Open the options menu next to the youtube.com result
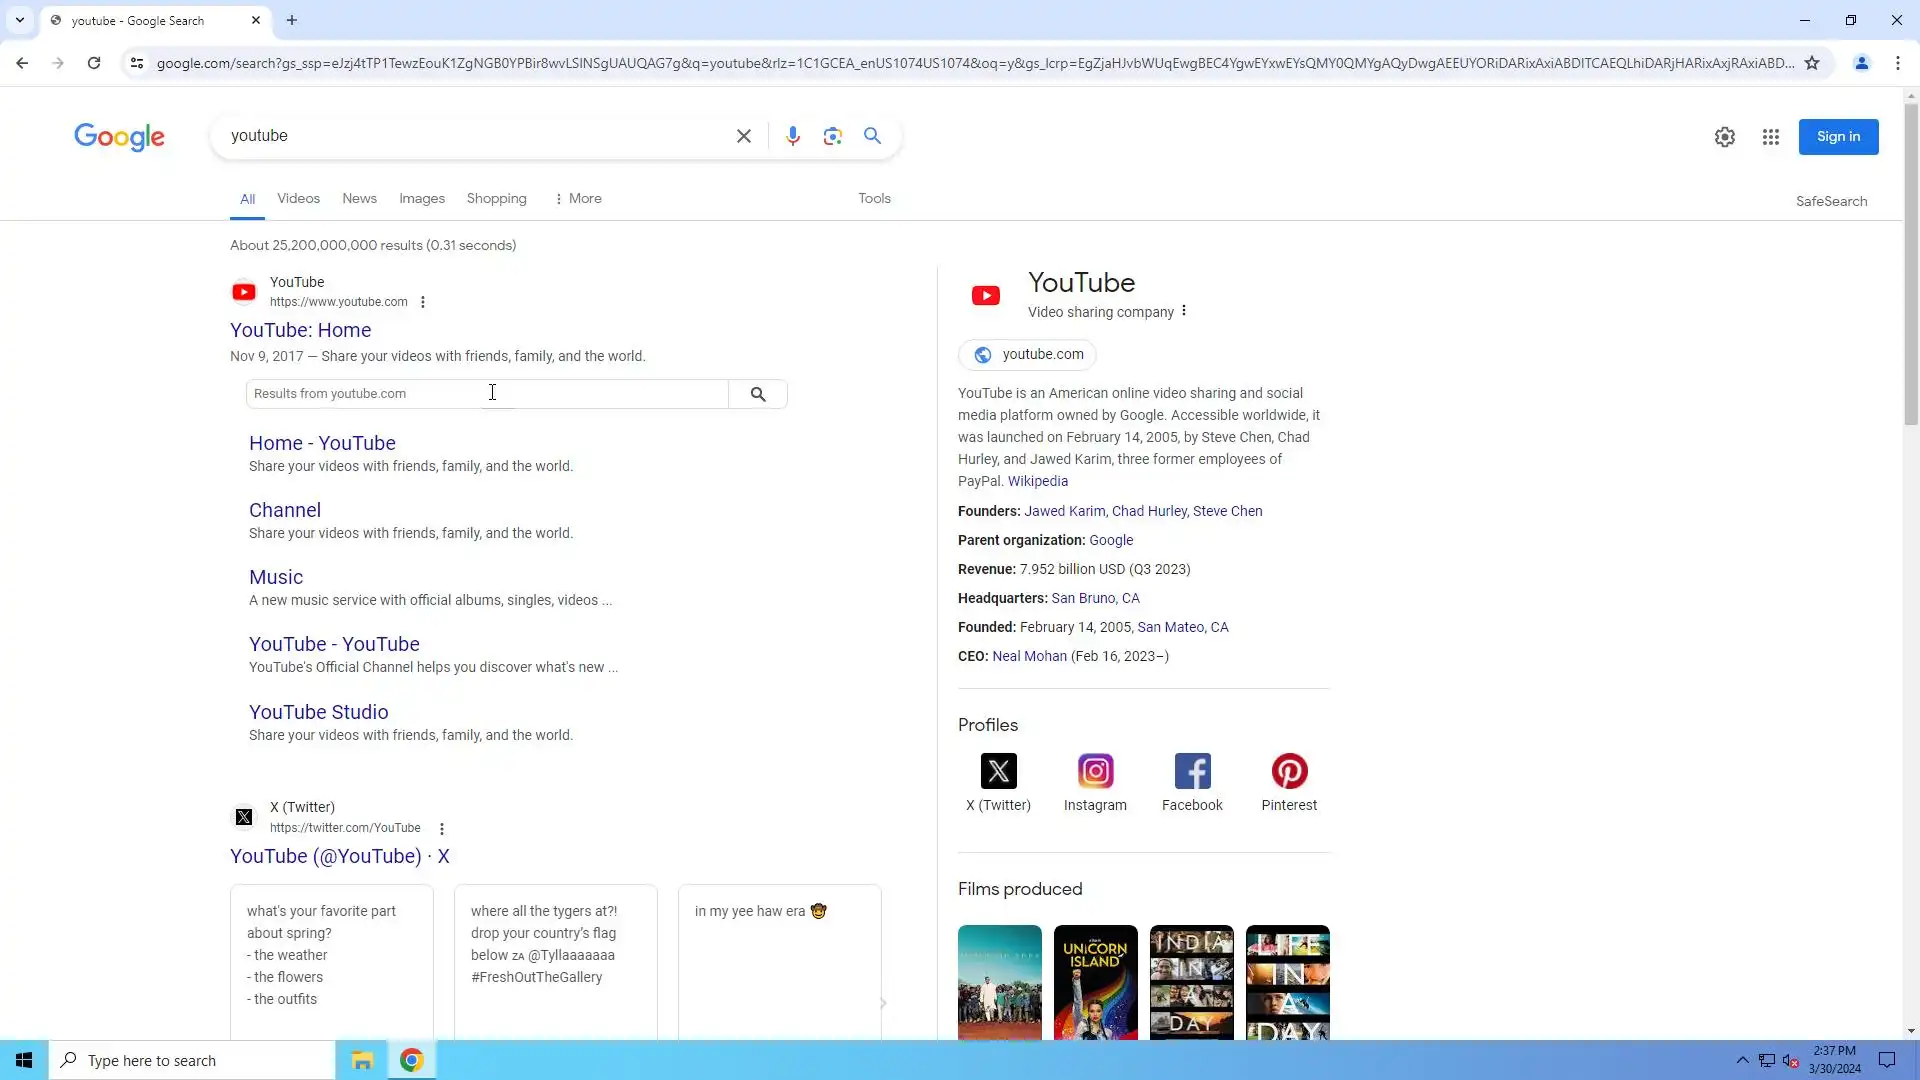 422,302
